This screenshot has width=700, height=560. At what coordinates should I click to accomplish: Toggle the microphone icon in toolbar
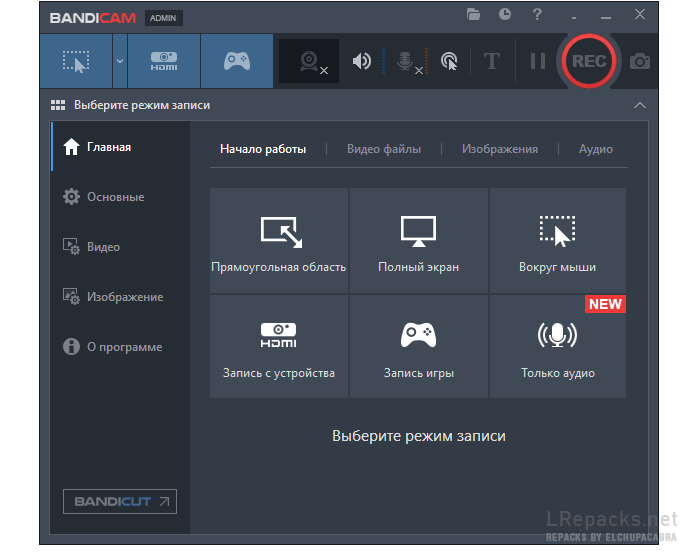tap(409, 62)
